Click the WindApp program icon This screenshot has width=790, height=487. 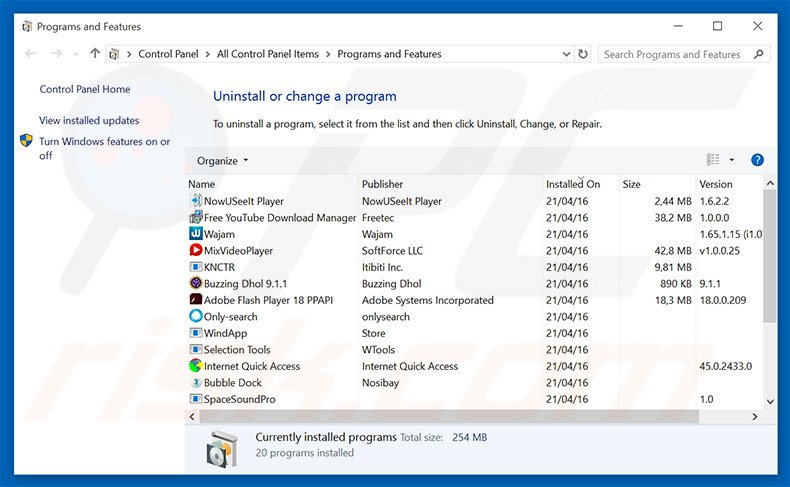pos(195,333)
